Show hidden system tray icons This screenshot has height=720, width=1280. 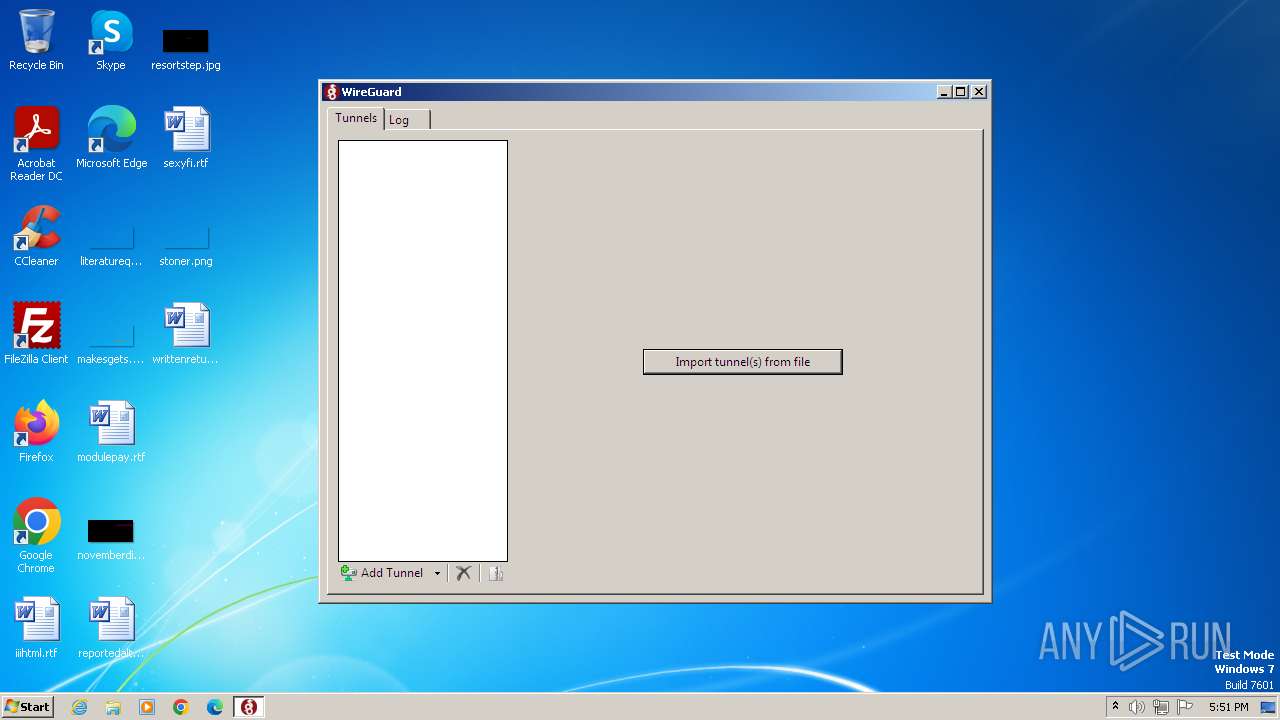pos(1115,707)
